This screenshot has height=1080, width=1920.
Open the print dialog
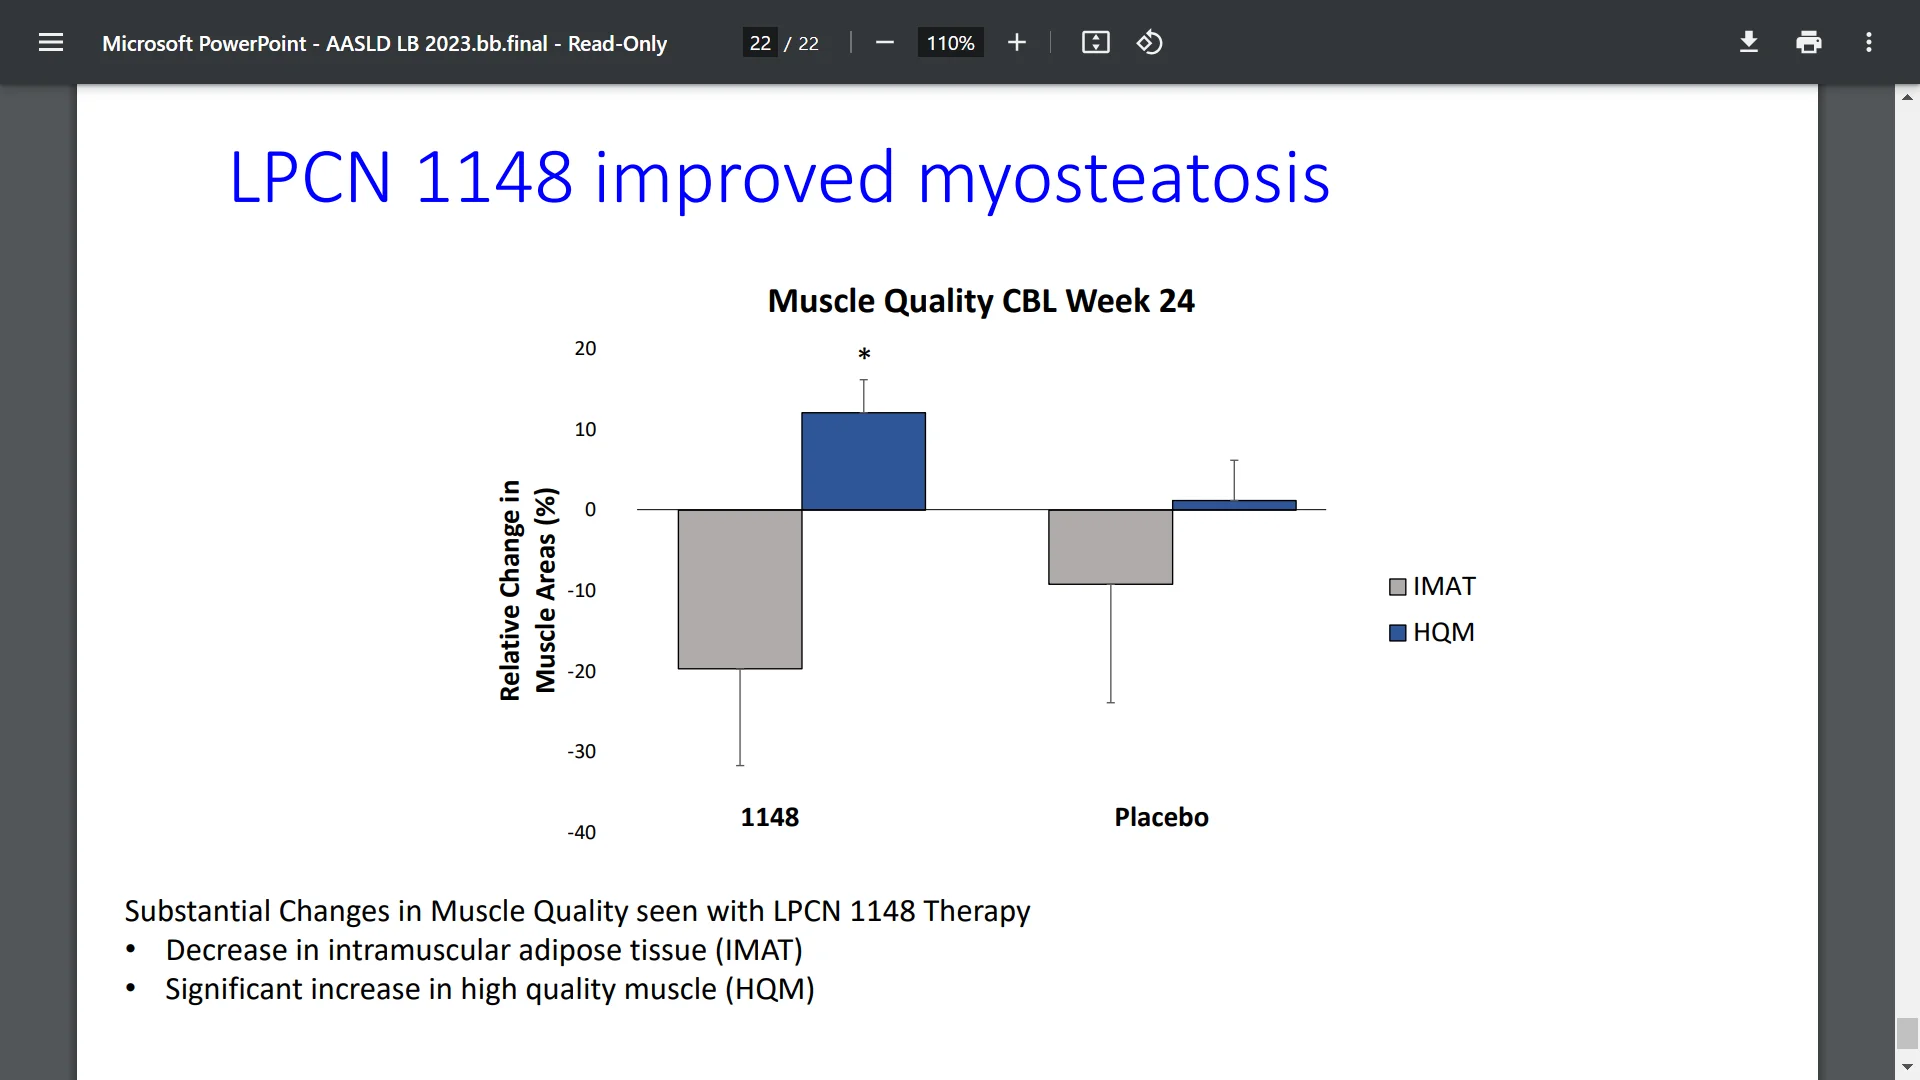(1809, 42)
